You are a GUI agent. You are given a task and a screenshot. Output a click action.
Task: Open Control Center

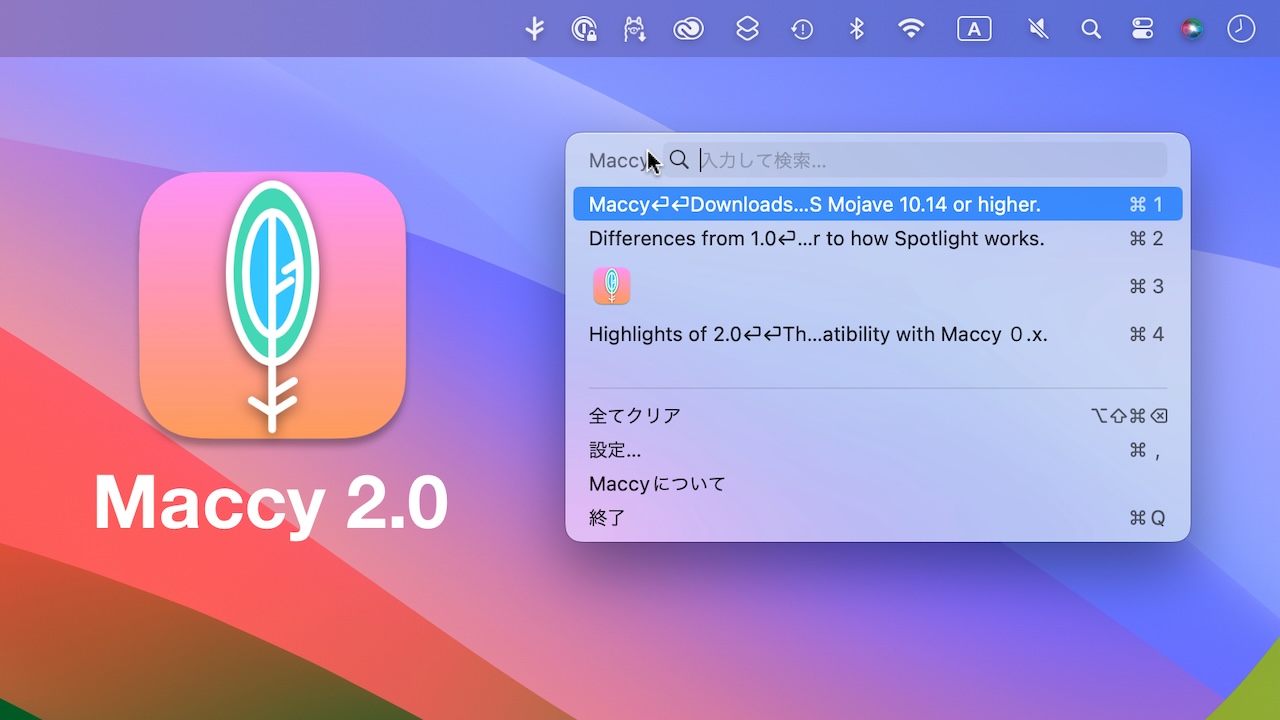point(1143,29)
